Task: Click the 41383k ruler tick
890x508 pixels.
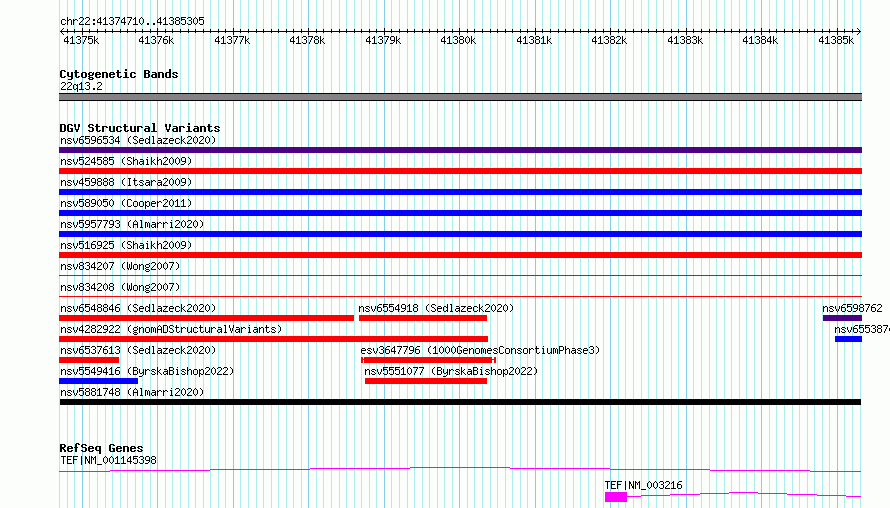Action: (685, 40)
